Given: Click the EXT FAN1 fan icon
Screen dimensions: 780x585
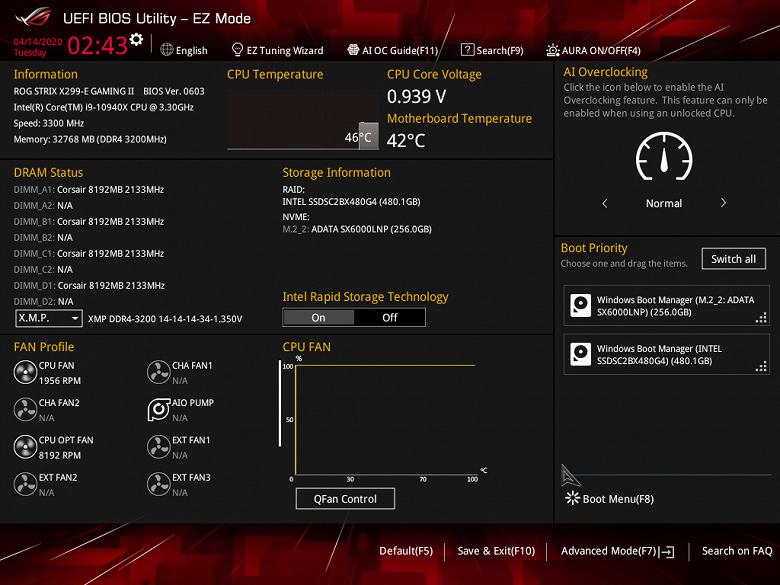Looking at the screenshot, I should 159,447.
